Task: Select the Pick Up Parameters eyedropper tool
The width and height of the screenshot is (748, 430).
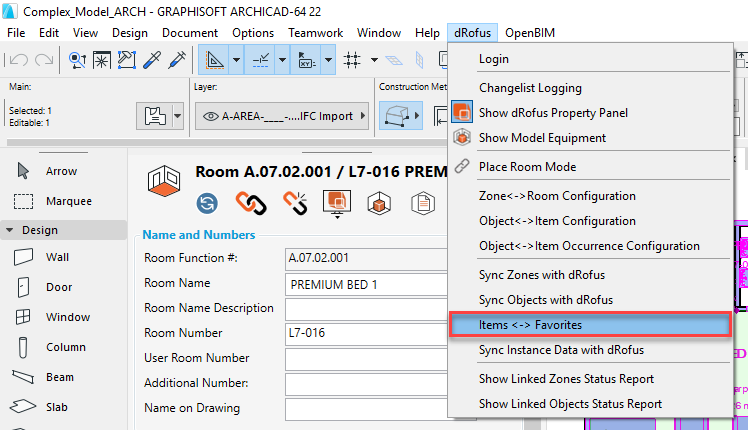Action: 153,60
